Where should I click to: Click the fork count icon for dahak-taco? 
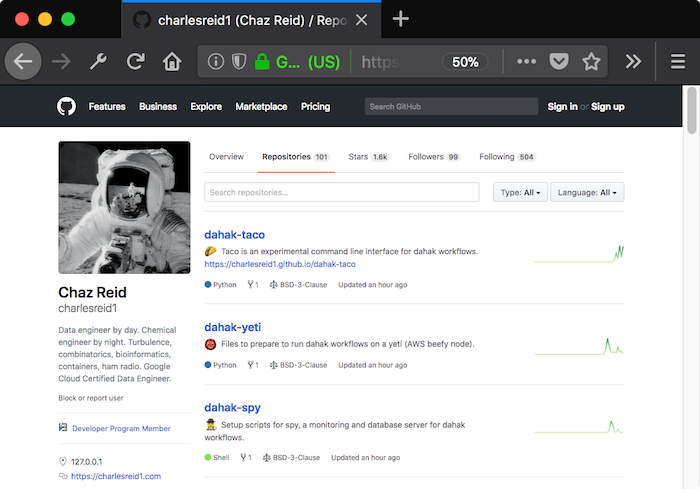pyautogui.click(x=250, y=284)
